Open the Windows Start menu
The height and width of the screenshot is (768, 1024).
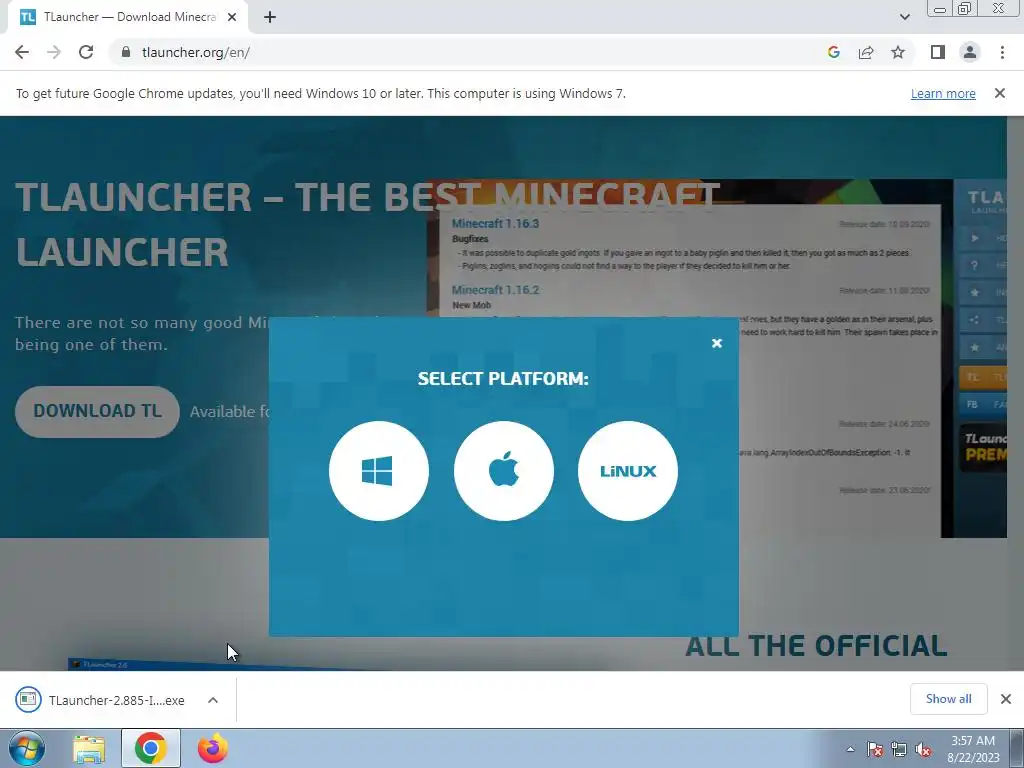(27, 748)
